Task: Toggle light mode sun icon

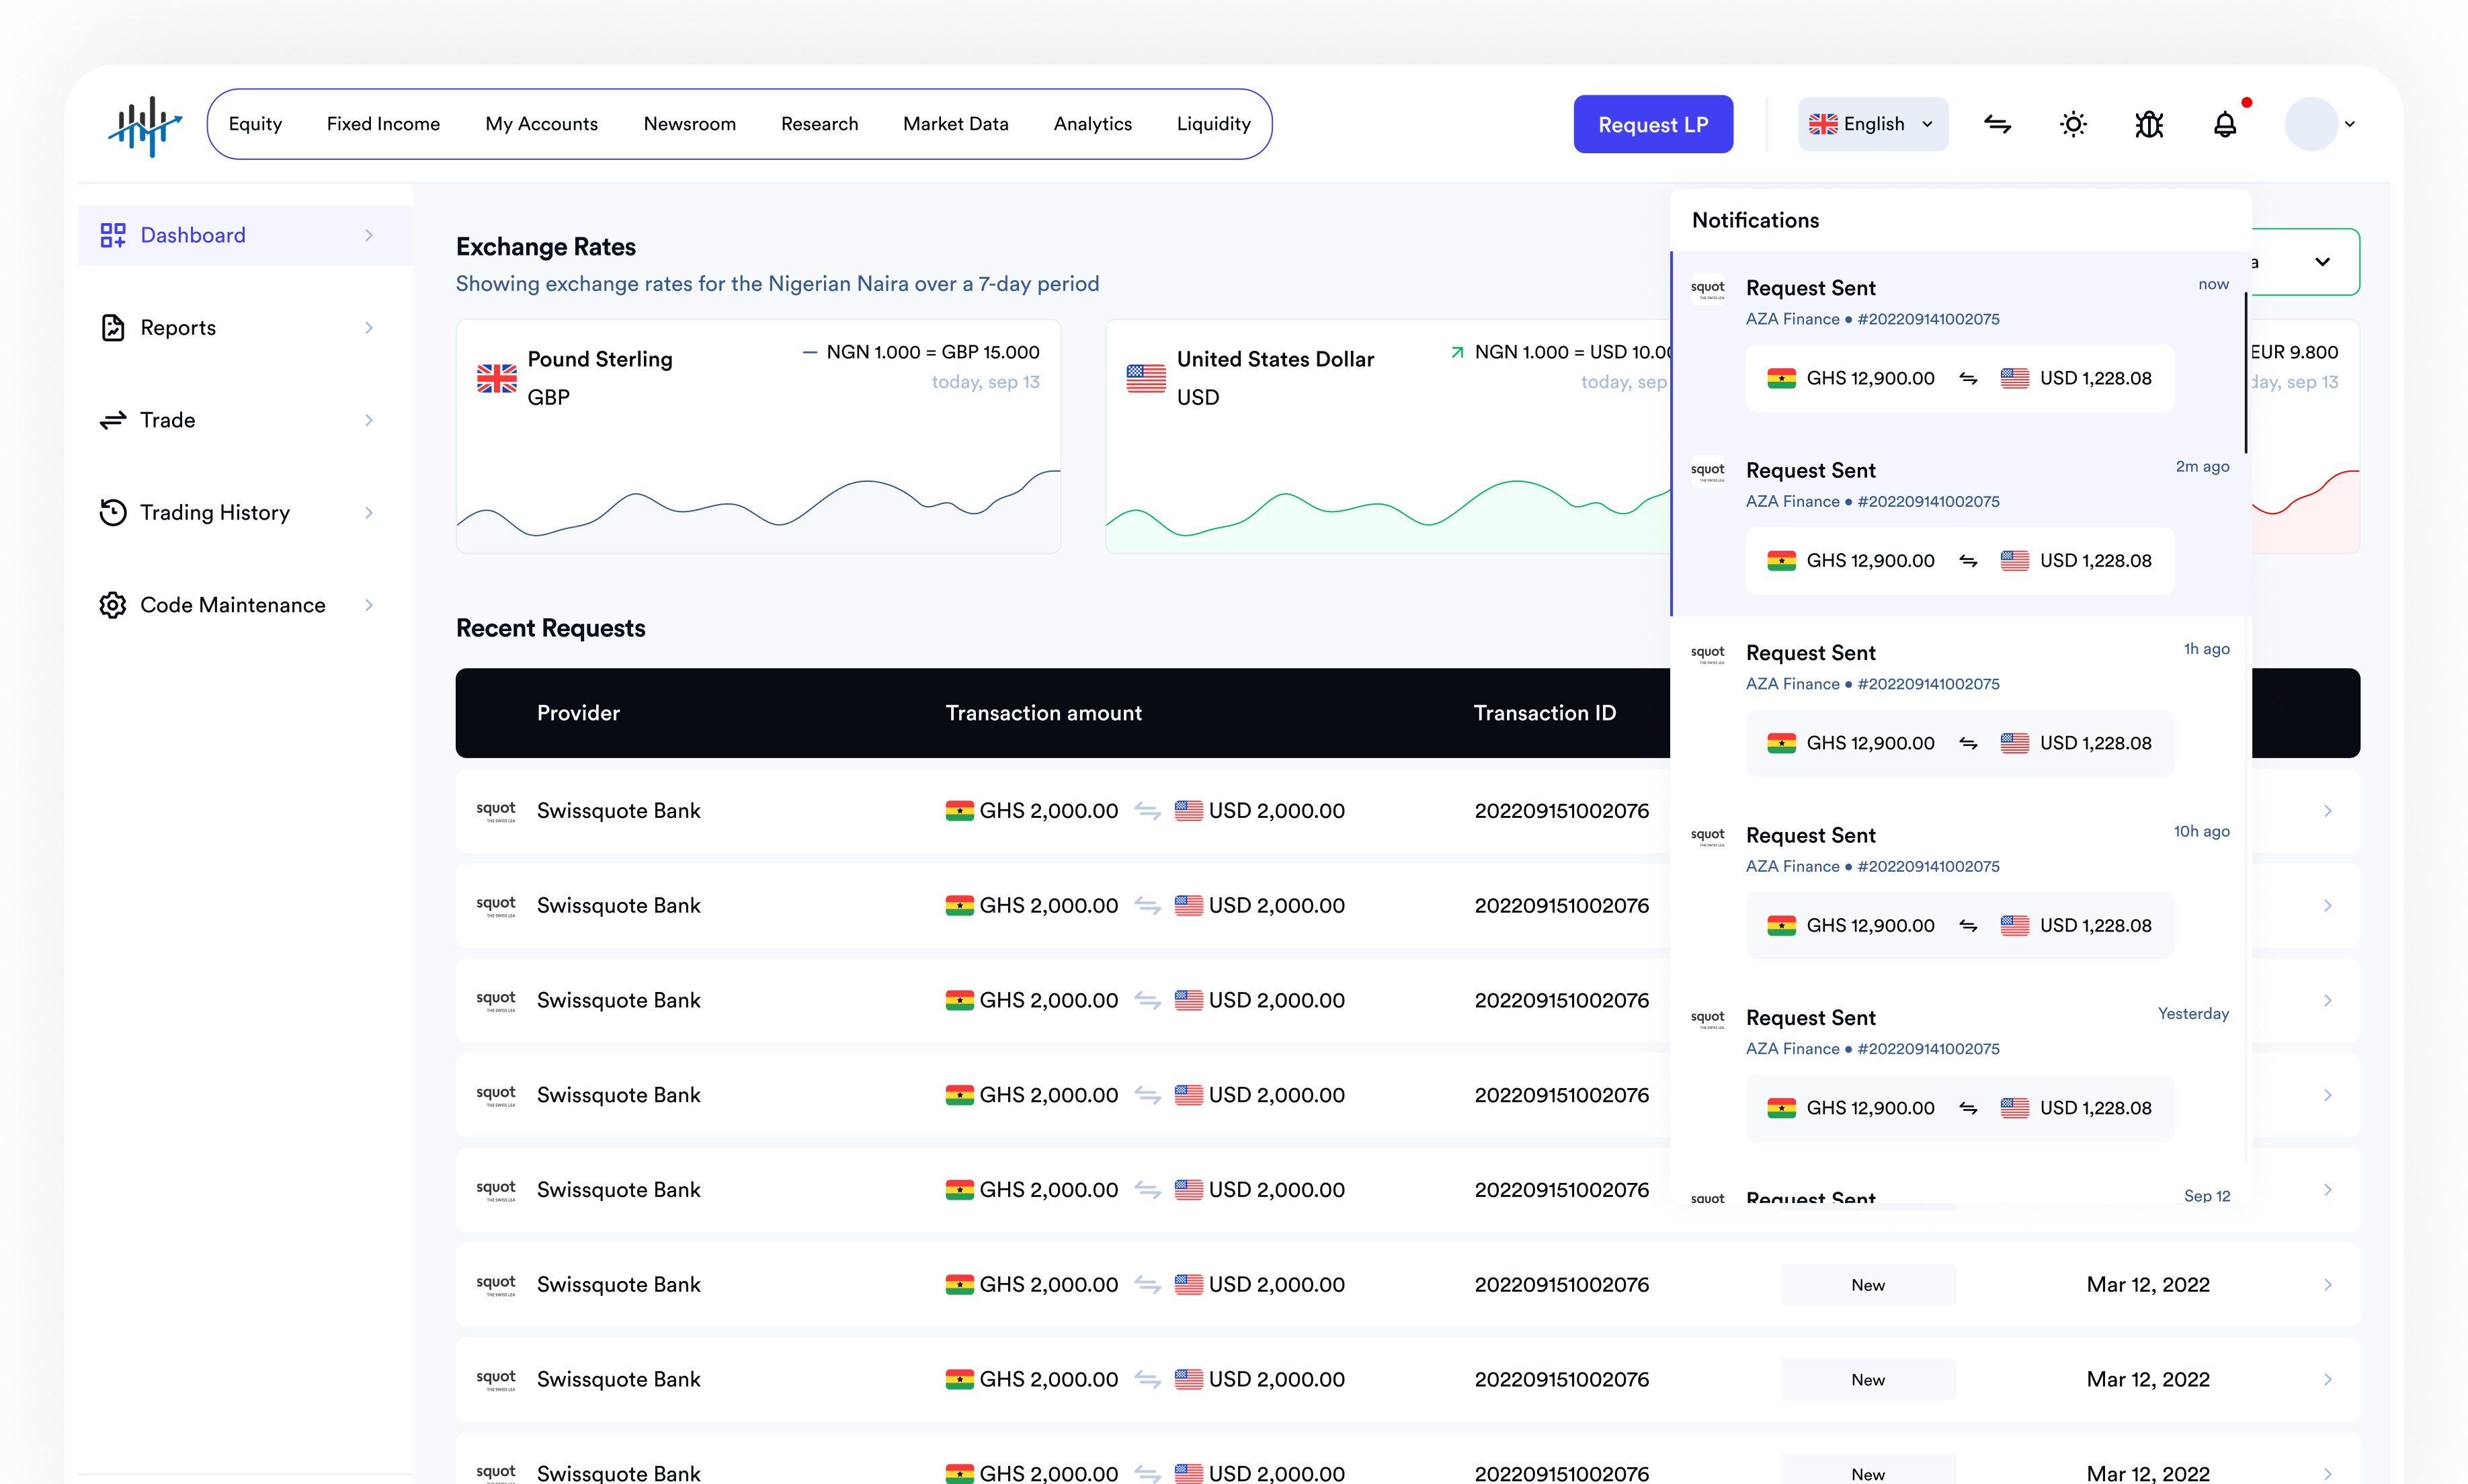Action: click(x=2073, y=124)
